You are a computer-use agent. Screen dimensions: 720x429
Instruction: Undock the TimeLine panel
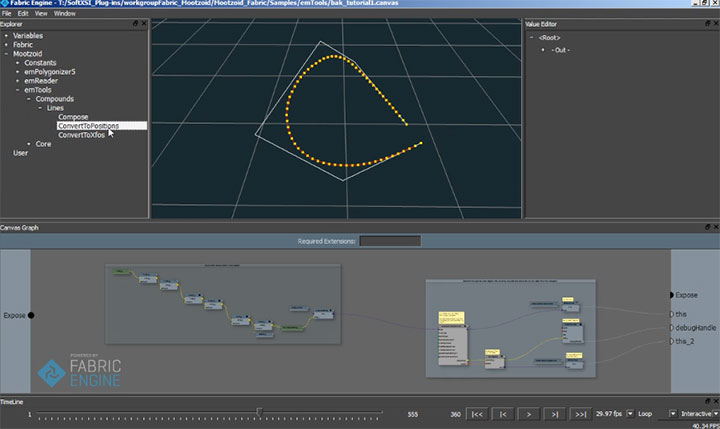[708, 401]
